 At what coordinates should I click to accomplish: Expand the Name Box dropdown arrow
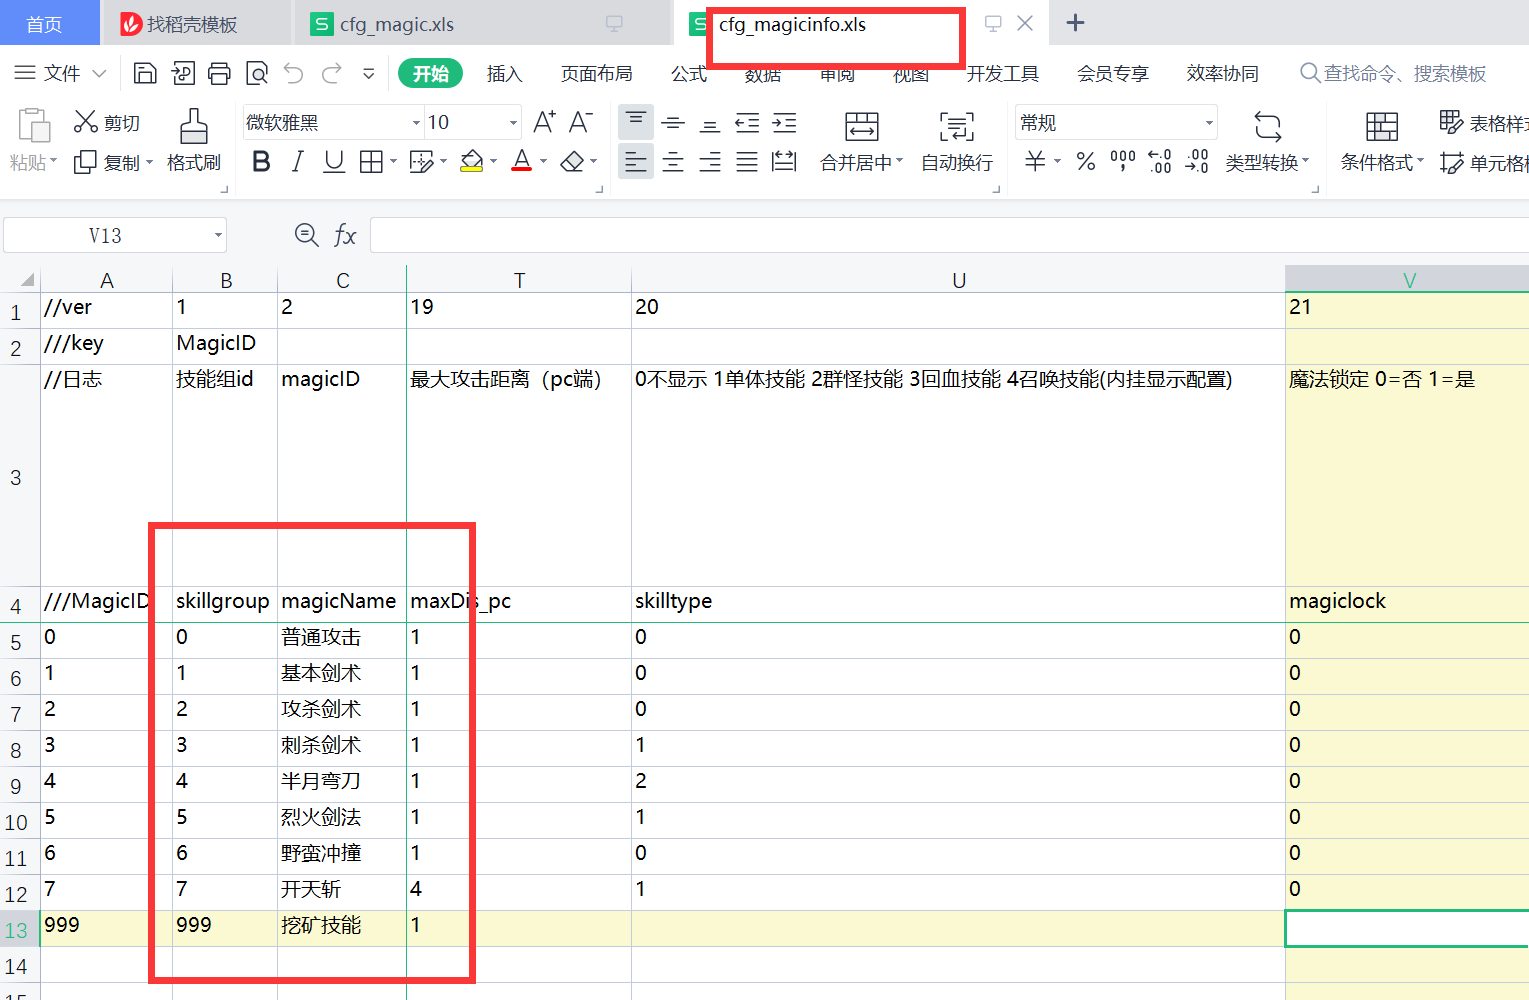217,236
